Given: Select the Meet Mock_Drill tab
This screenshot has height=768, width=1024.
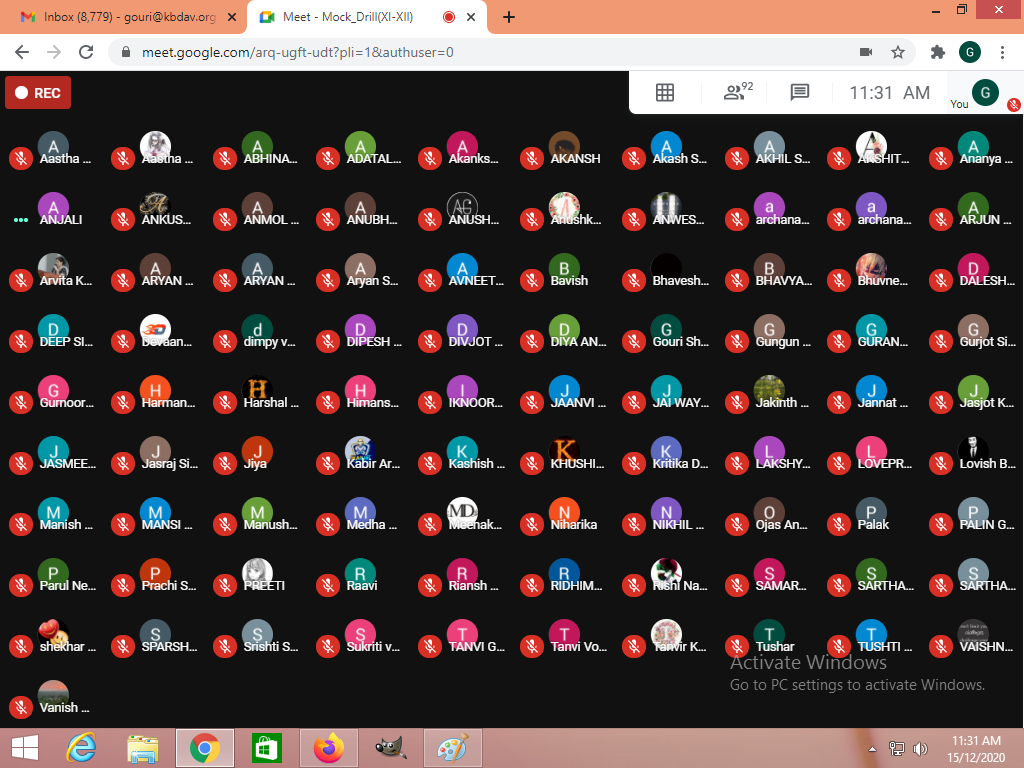Looking at the screenshot, I should click(x=345, y=17).
